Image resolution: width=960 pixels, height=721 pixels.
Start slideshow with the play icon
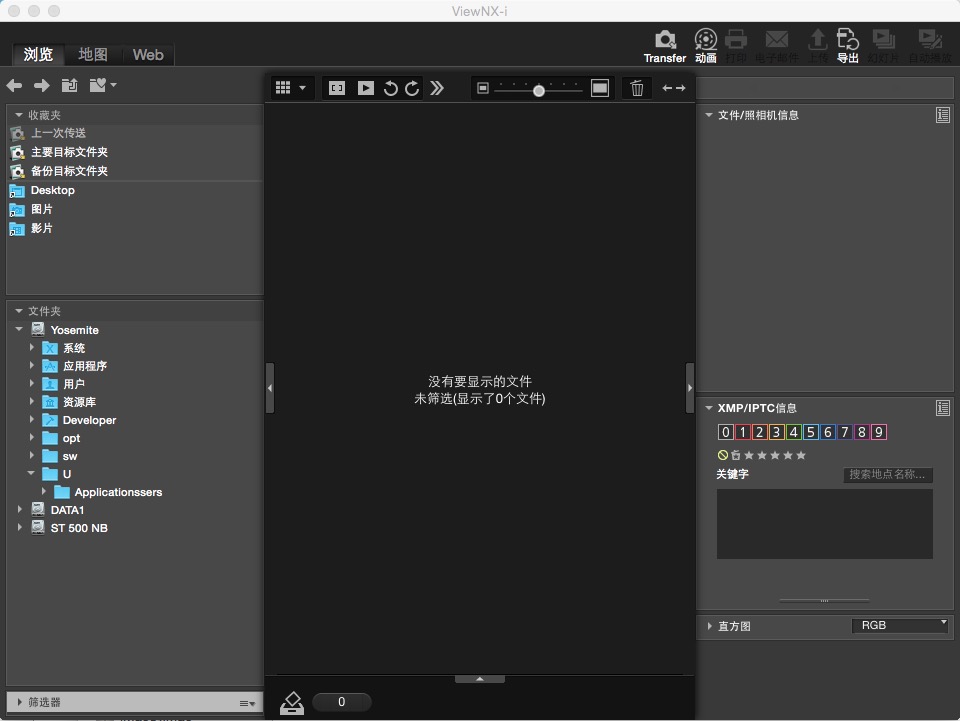[366, 88]
